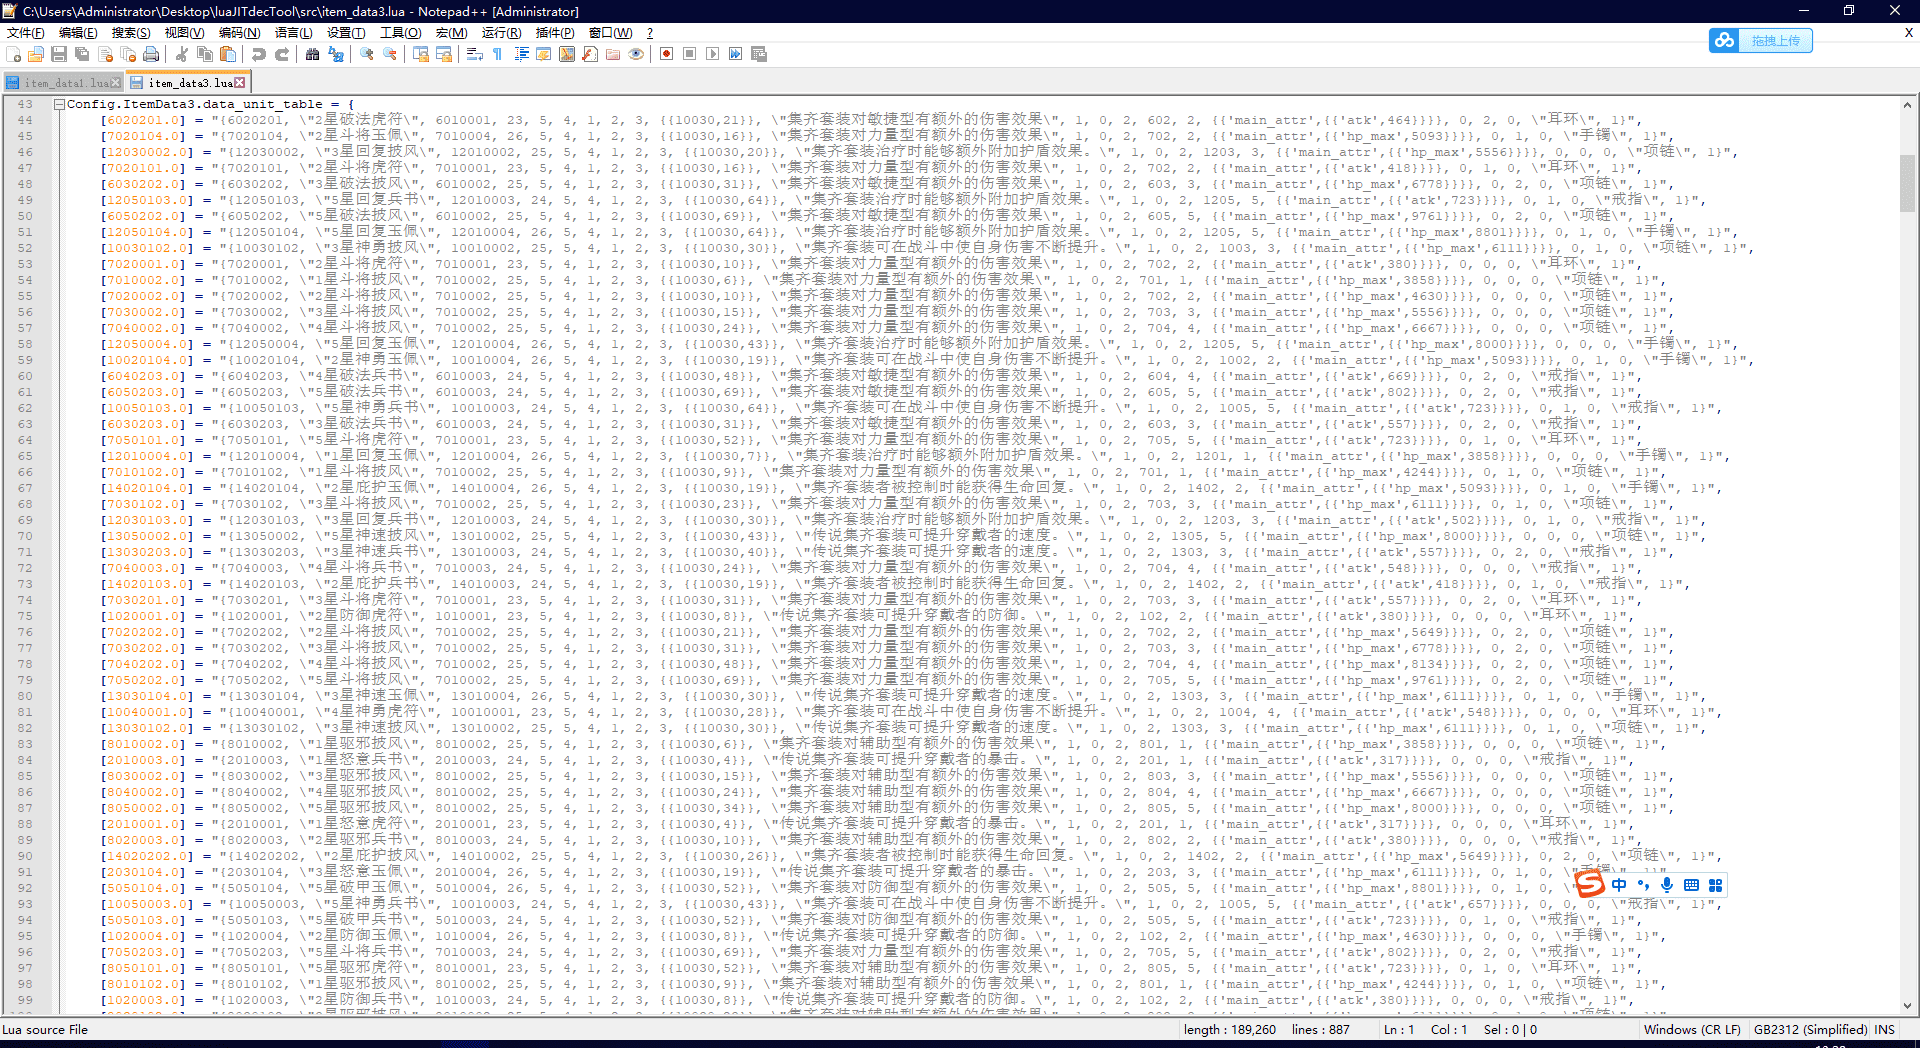This screenshot has width=1920, height=1048.
Task: Open the Function list icon
Action: pos(590,54)
